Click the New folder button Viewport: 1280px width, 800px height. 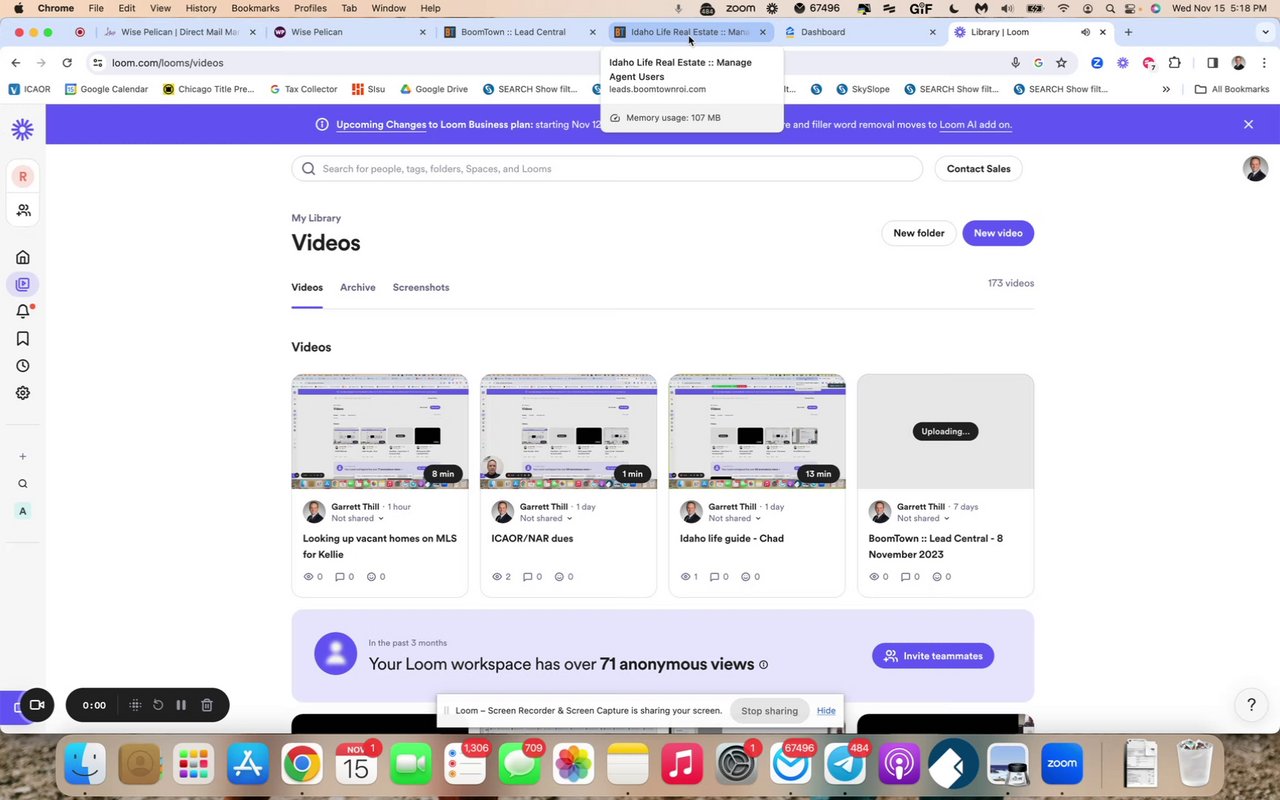918,233
